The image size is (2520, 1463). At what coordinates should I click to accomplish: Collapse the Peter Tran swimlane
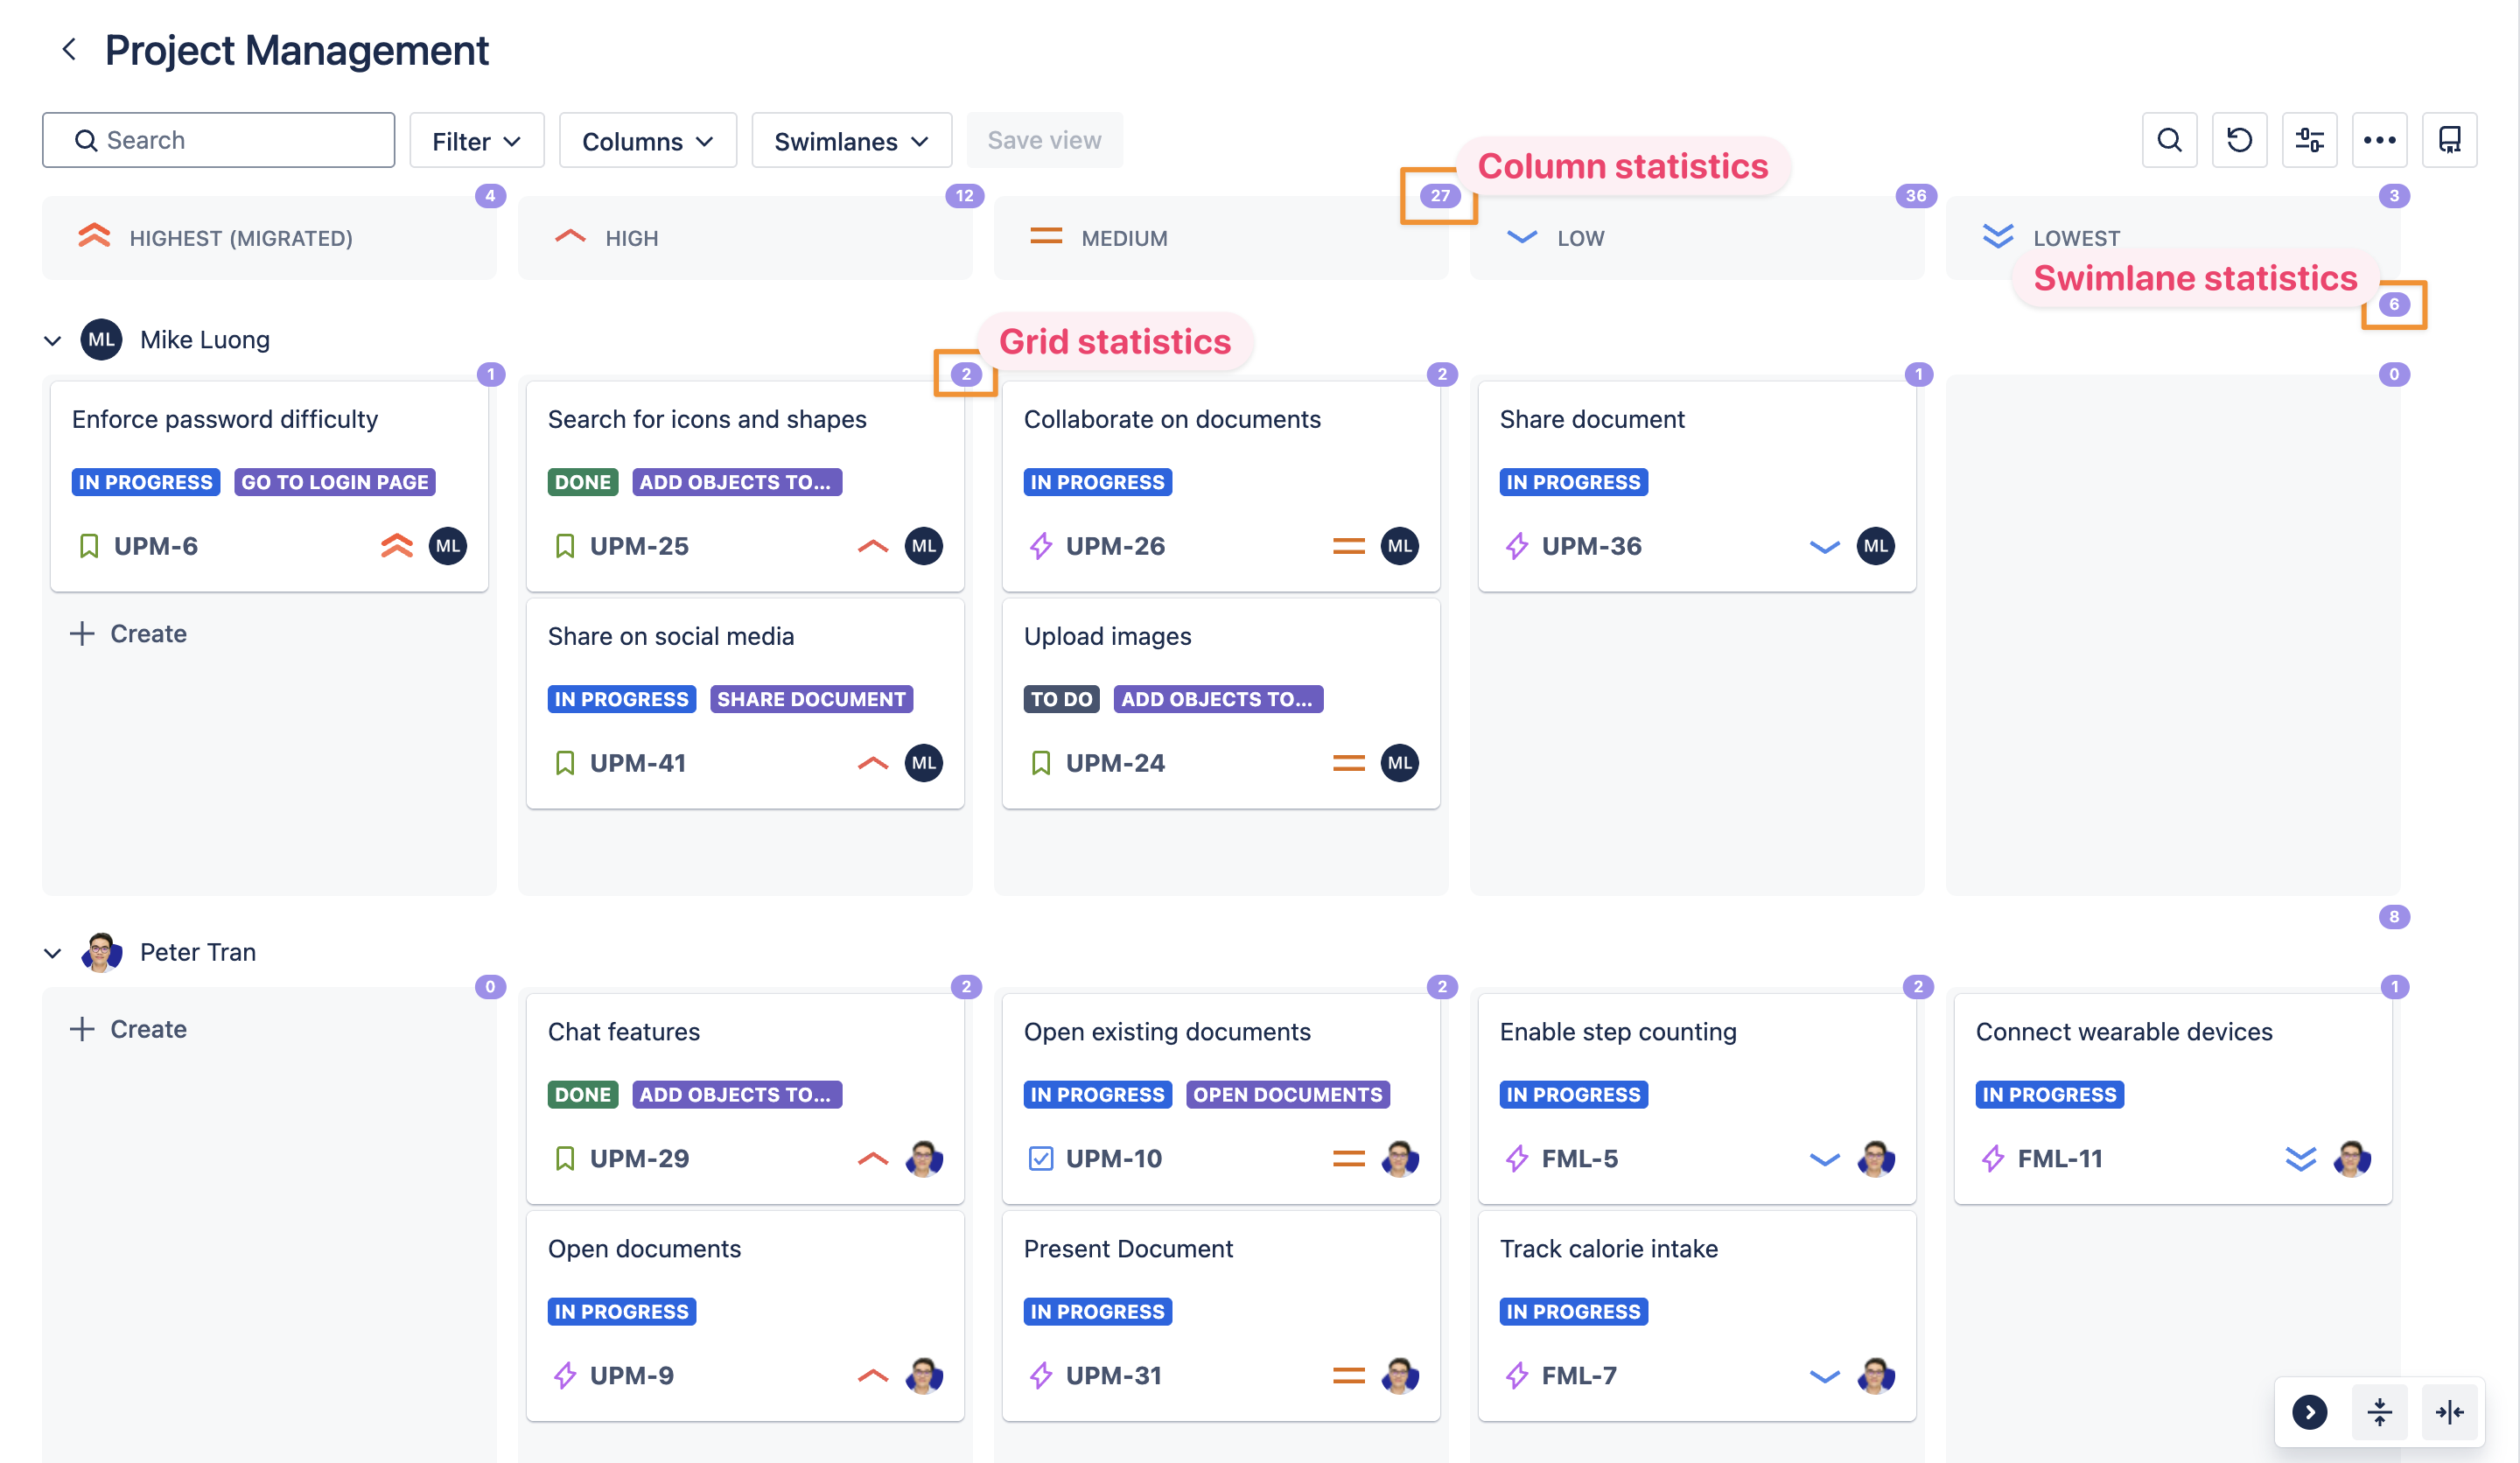click(53, 953)
